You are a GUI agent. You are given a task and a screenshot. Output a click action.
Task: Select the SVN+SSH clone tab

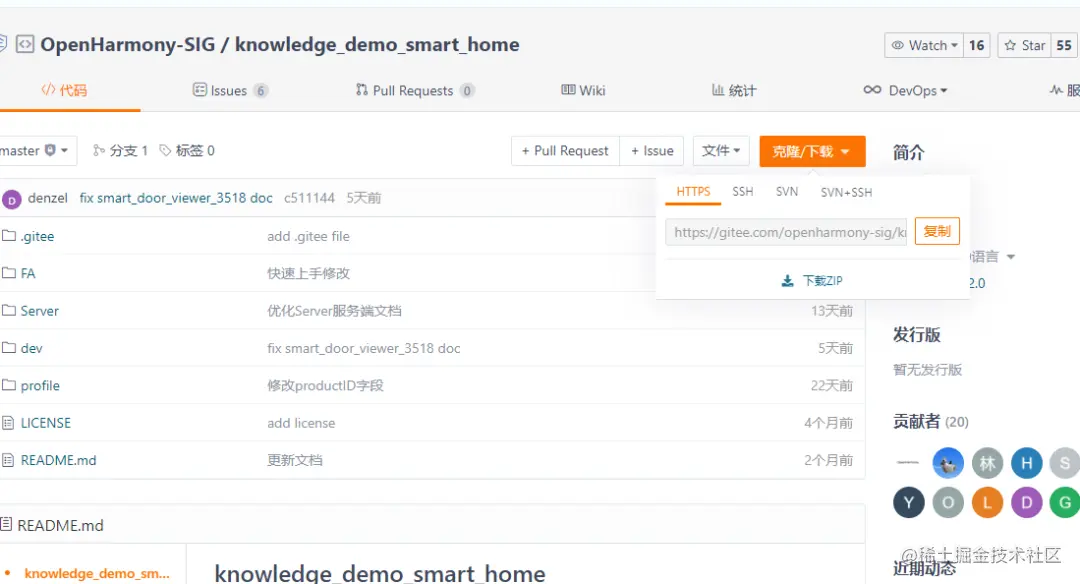pyautogui.click(x=847, y=193)
